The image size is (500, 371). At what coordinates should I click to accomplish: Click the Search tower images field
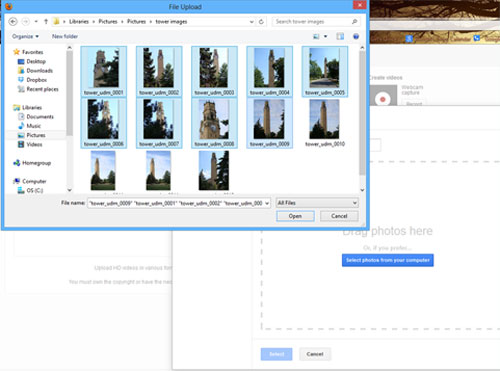pyautogui.click(x=315, y=22)
